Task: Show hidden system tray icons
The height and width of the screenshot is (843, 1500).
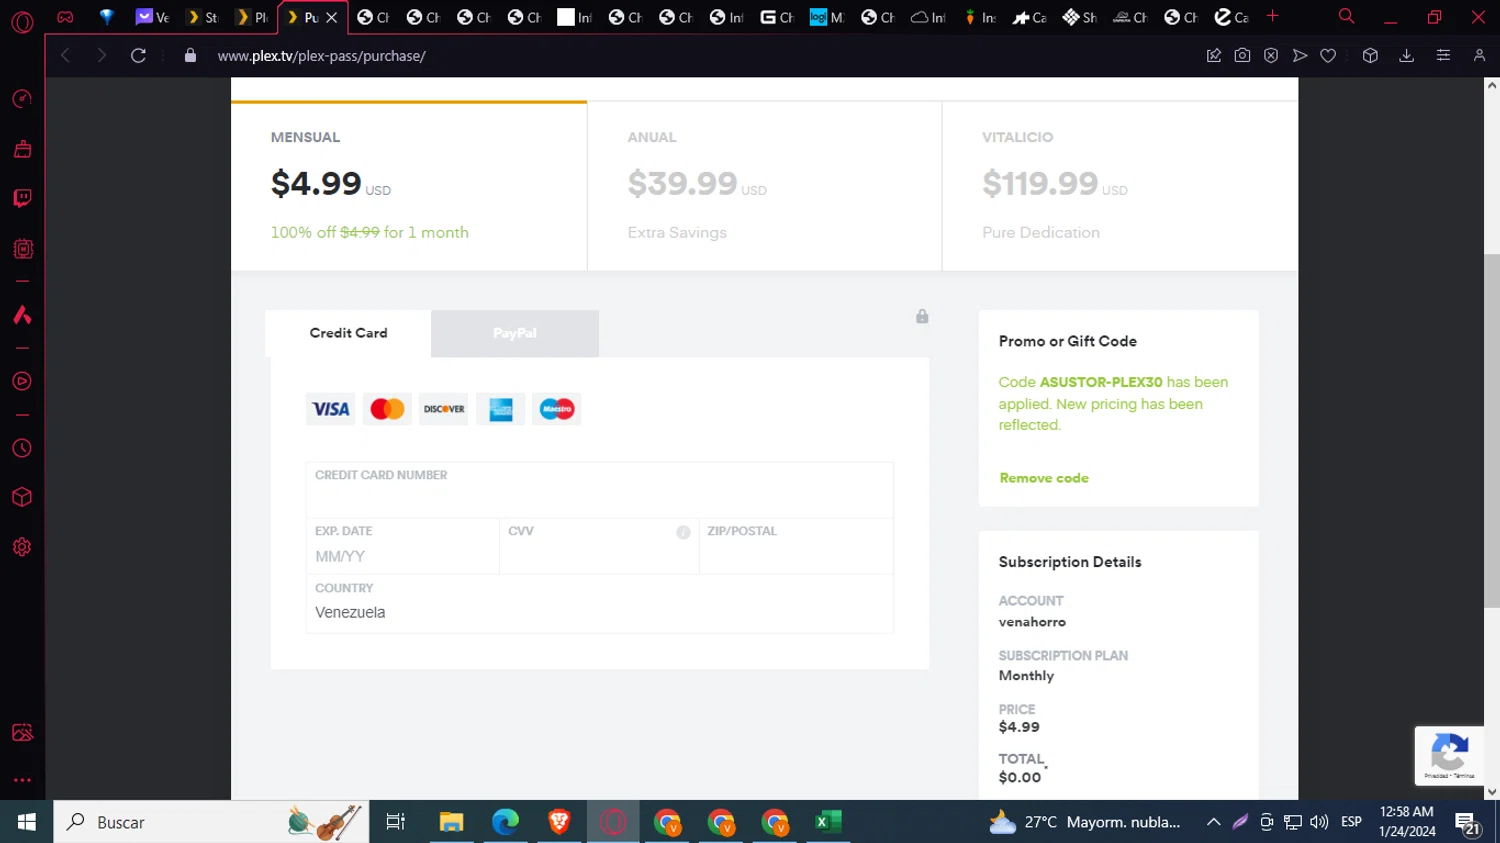Action: point(1213,822)
